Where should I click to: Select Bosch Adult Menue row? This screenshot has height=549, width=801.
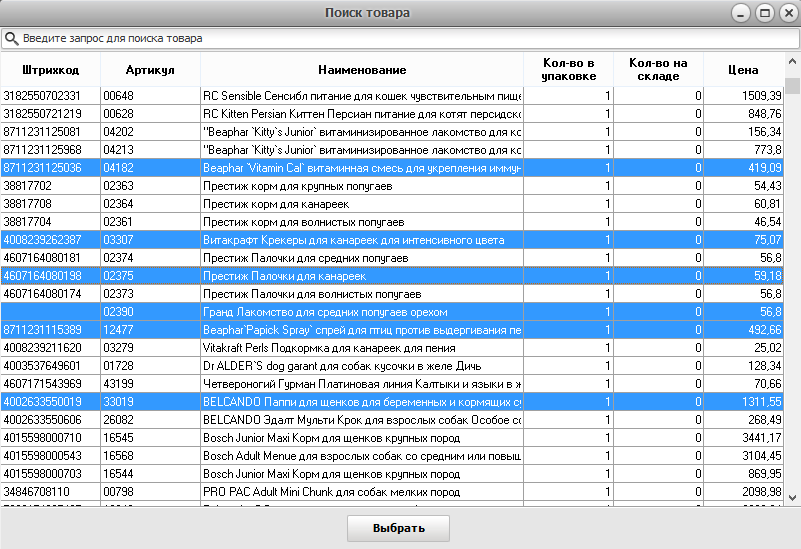coord(392,456)
